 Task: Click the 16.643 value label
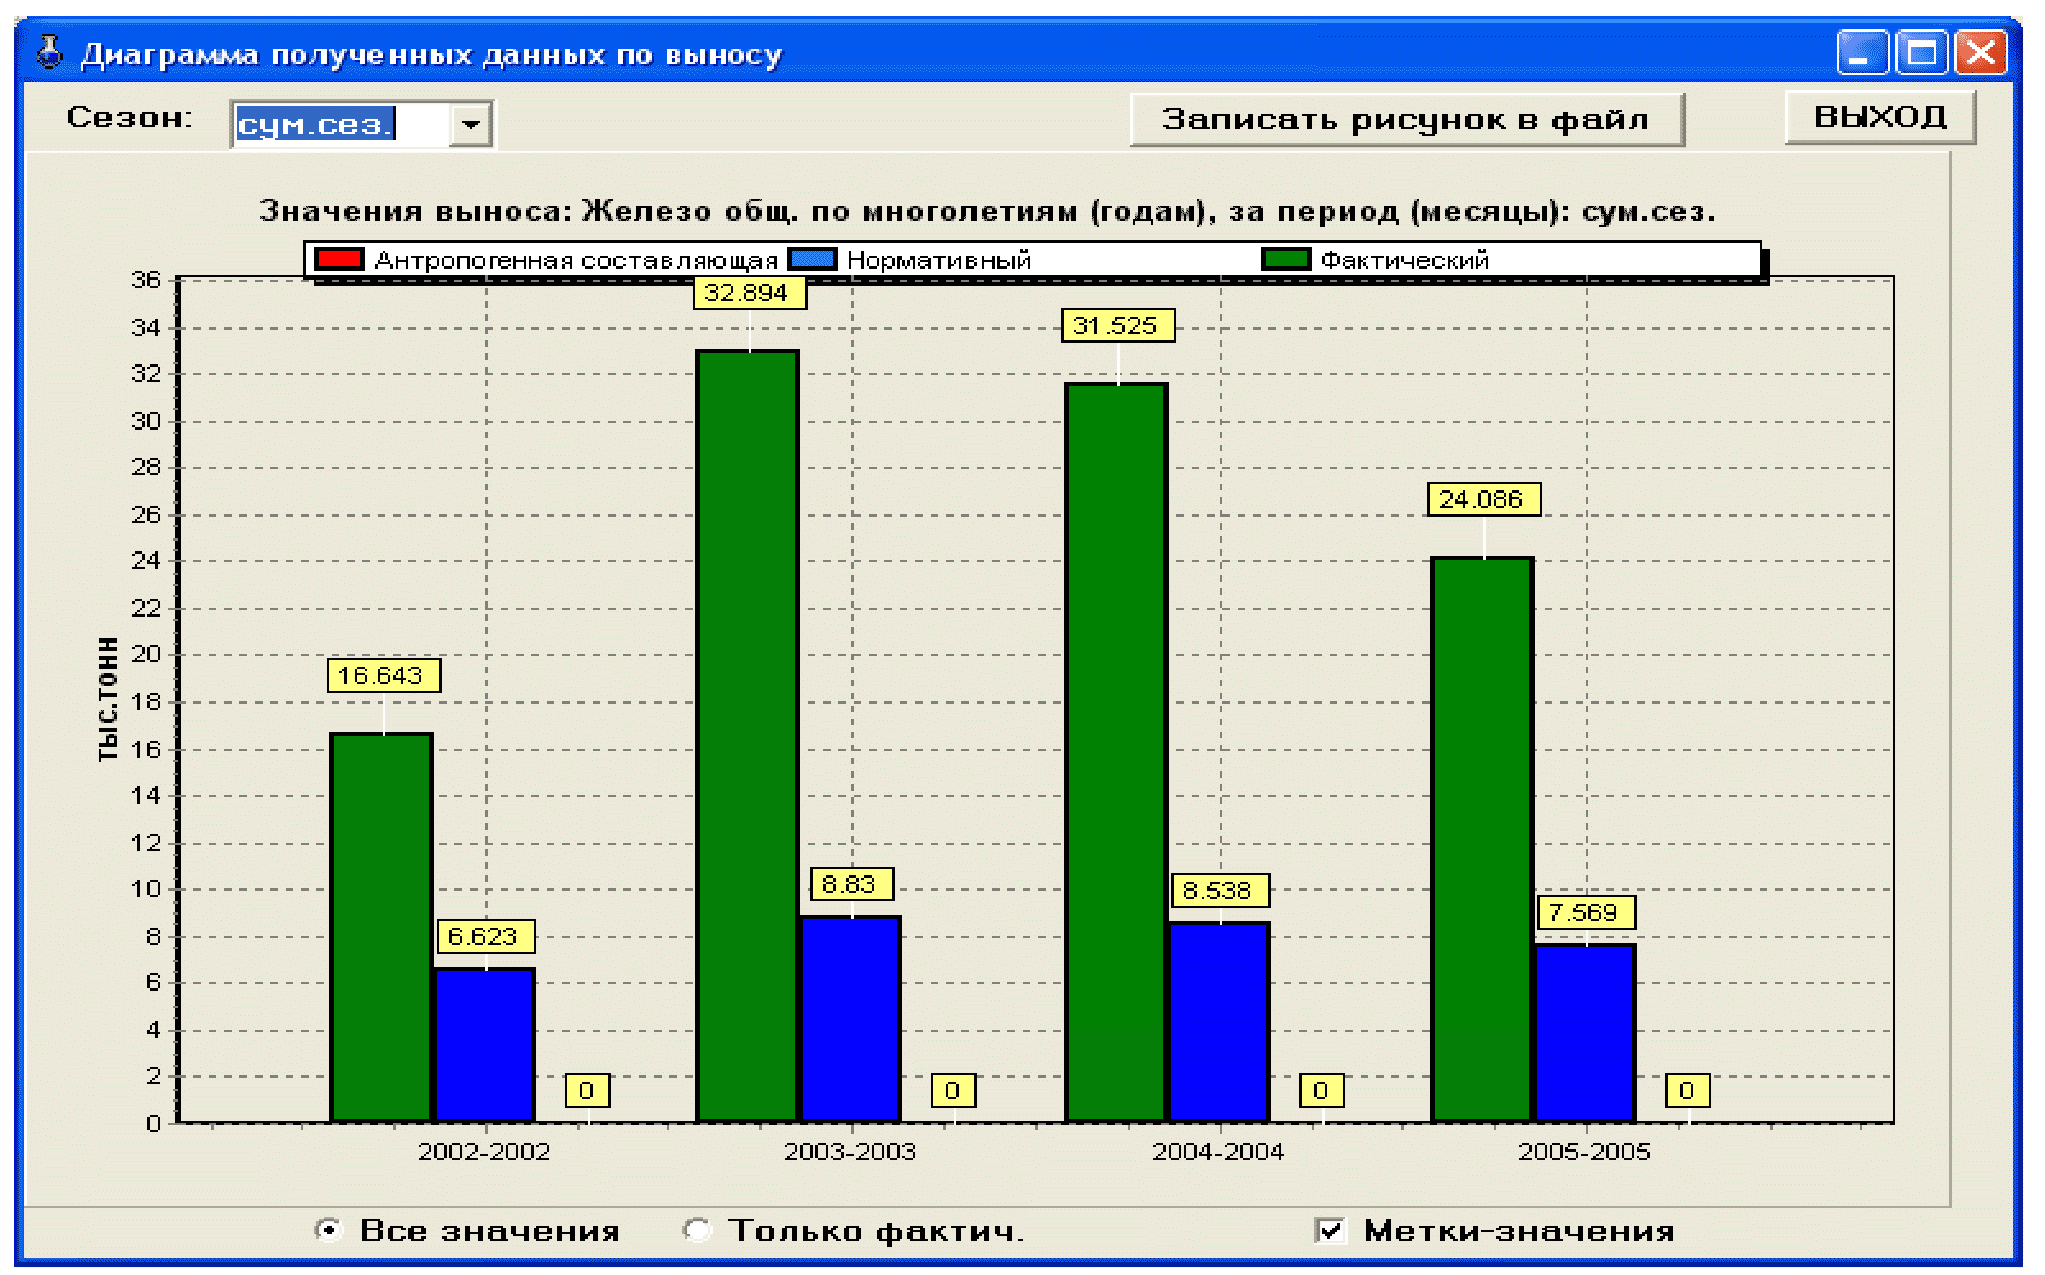coord(384,676)
